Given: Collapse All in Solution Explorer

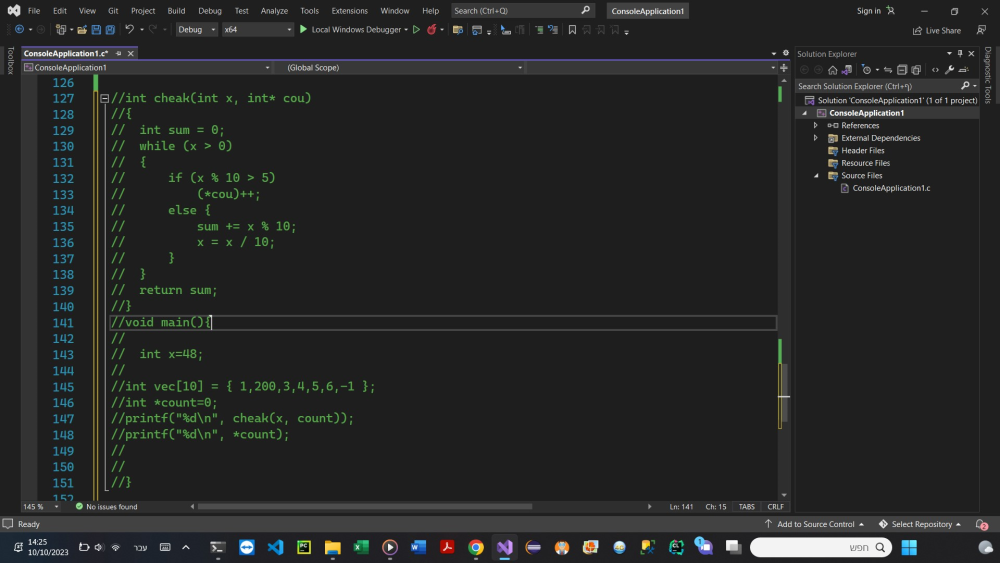Looking at the screenshot, I should pyautogui.click(x=902, y=70).
